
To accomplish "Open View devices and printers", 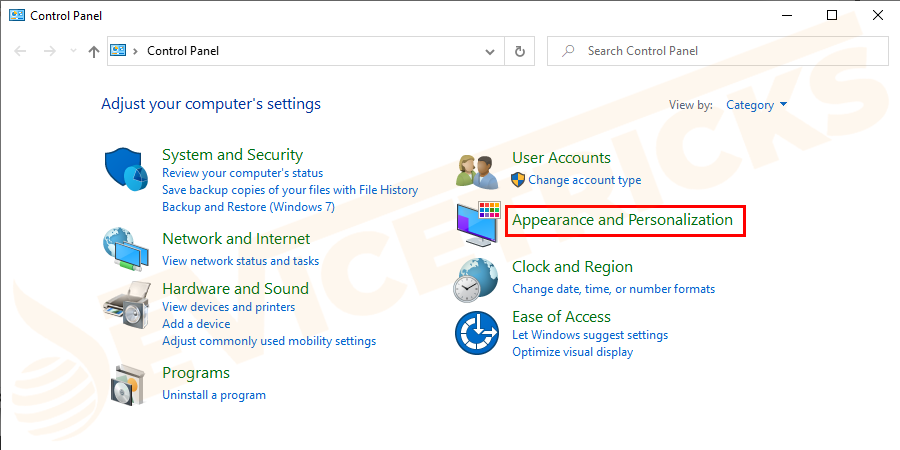I will coord(228,307).
